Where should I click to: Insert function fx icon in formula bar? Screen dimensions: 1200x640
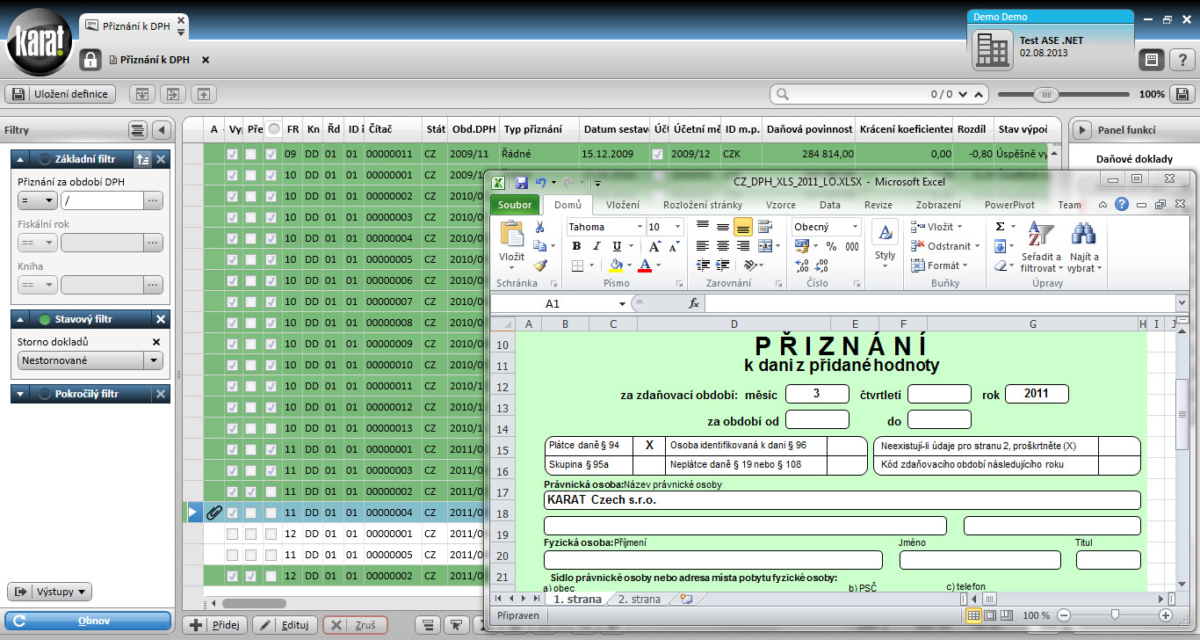click(694, 303)
